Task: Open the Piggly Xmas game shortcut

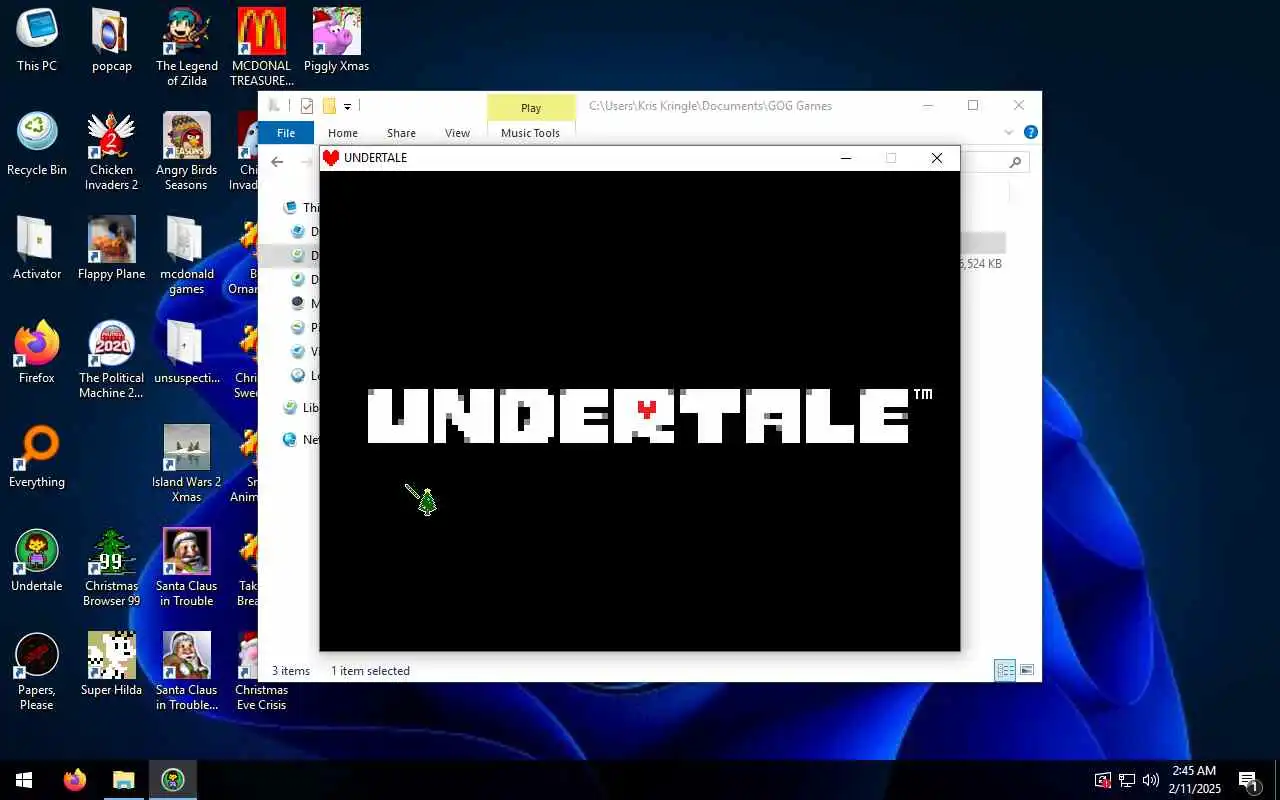Action: [x=336, y=41]
